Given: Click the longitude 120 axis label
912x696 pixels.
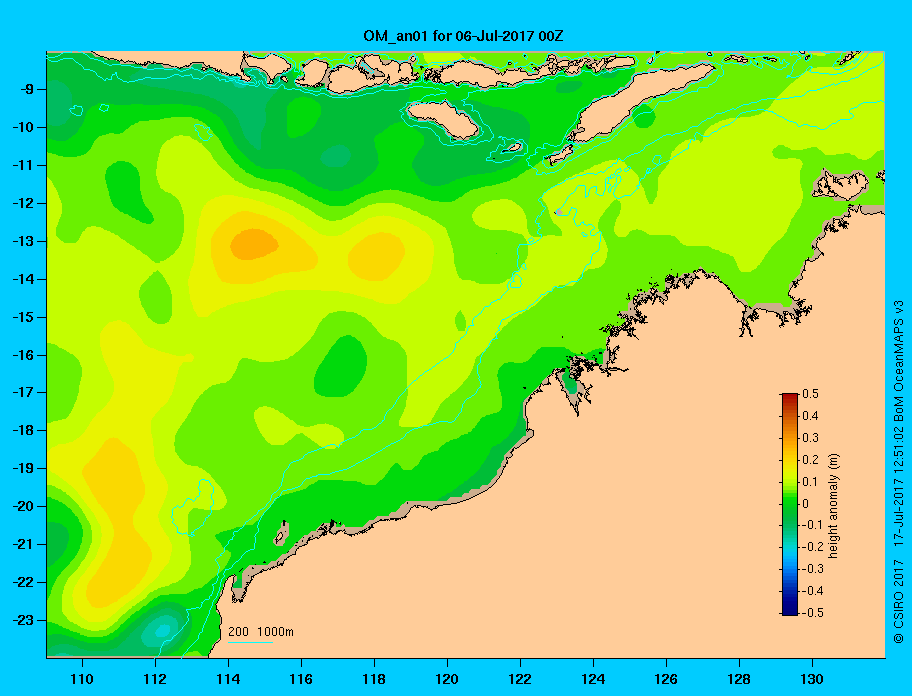Looking at the screenshot, I should coord(447,679).
